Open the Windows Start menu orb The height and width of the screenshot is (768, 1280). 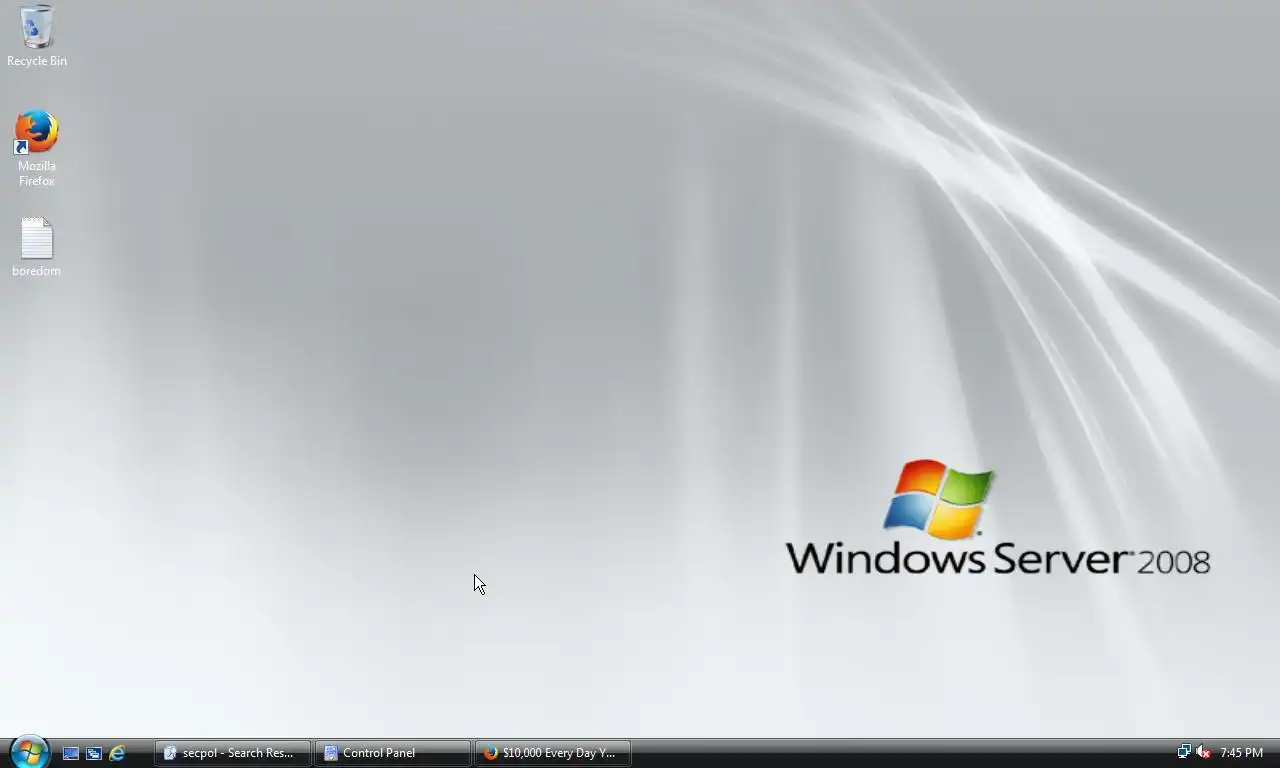29,752
